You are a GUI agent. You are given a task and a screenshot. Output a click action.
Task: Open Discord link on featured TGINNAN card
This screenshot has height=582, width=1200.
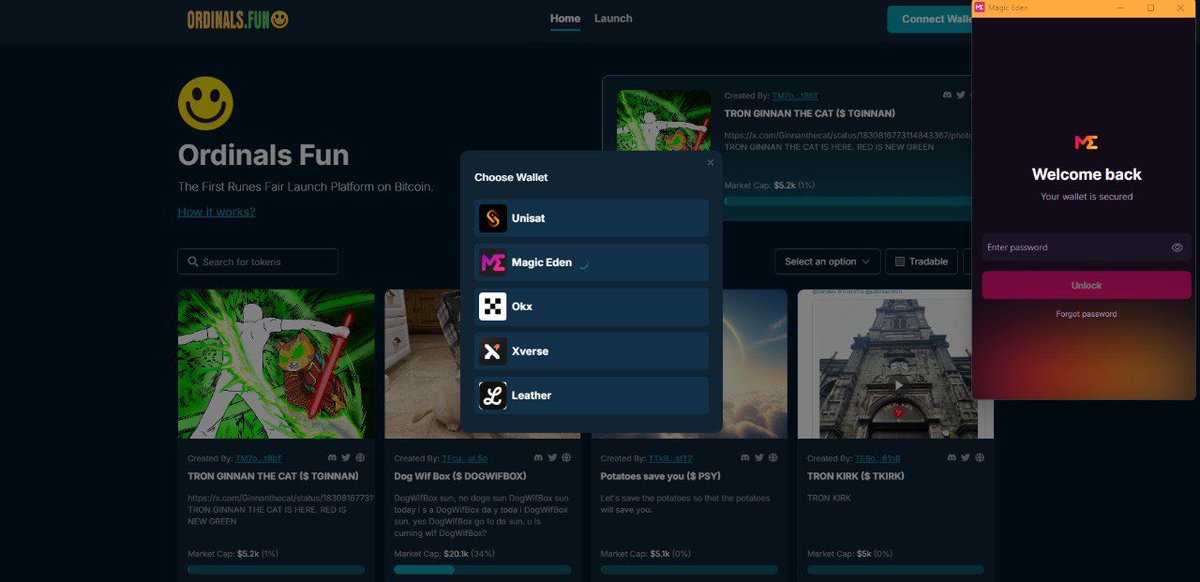pyautogui.click(x=947, y=95)
